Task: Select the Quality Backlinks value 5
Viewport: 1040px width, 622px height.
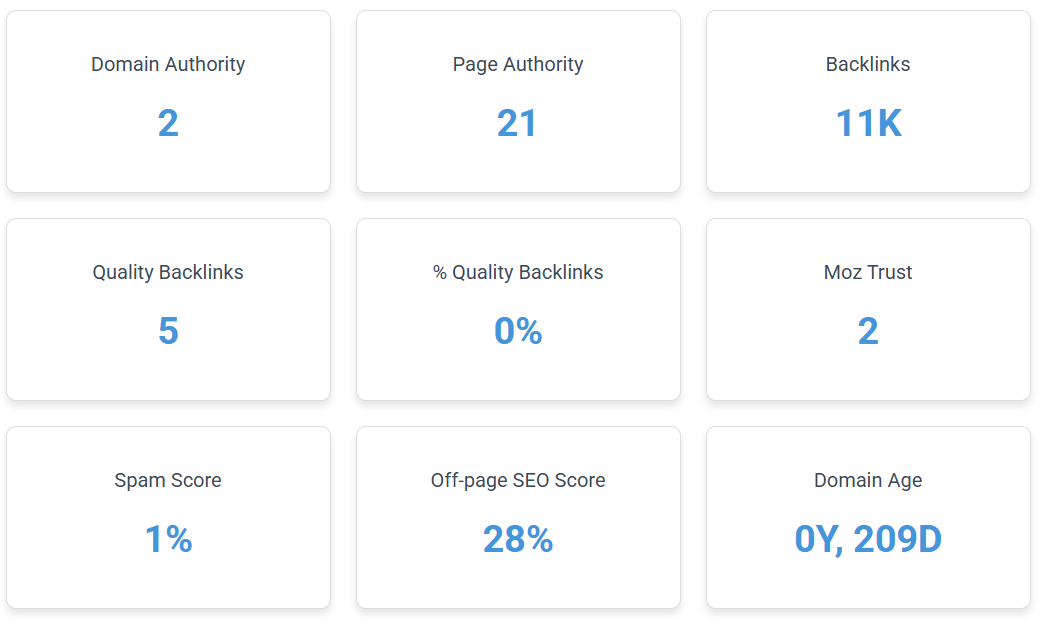Action: click(x=168, y=331)
